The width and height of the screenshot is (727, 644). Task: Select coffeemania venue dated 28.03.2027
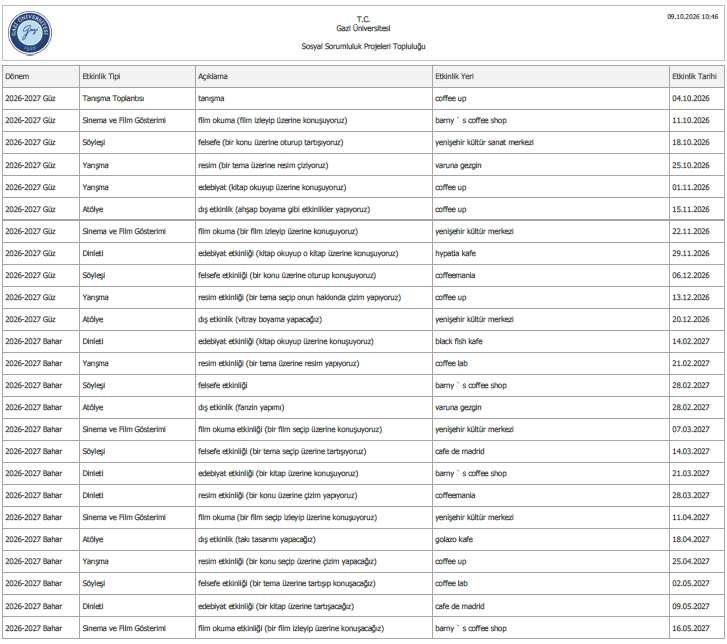tap(551, 496)
